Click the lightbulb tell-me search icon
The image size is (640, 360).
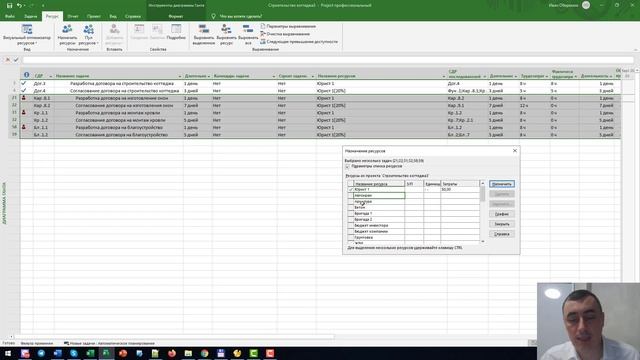(213, 16)
